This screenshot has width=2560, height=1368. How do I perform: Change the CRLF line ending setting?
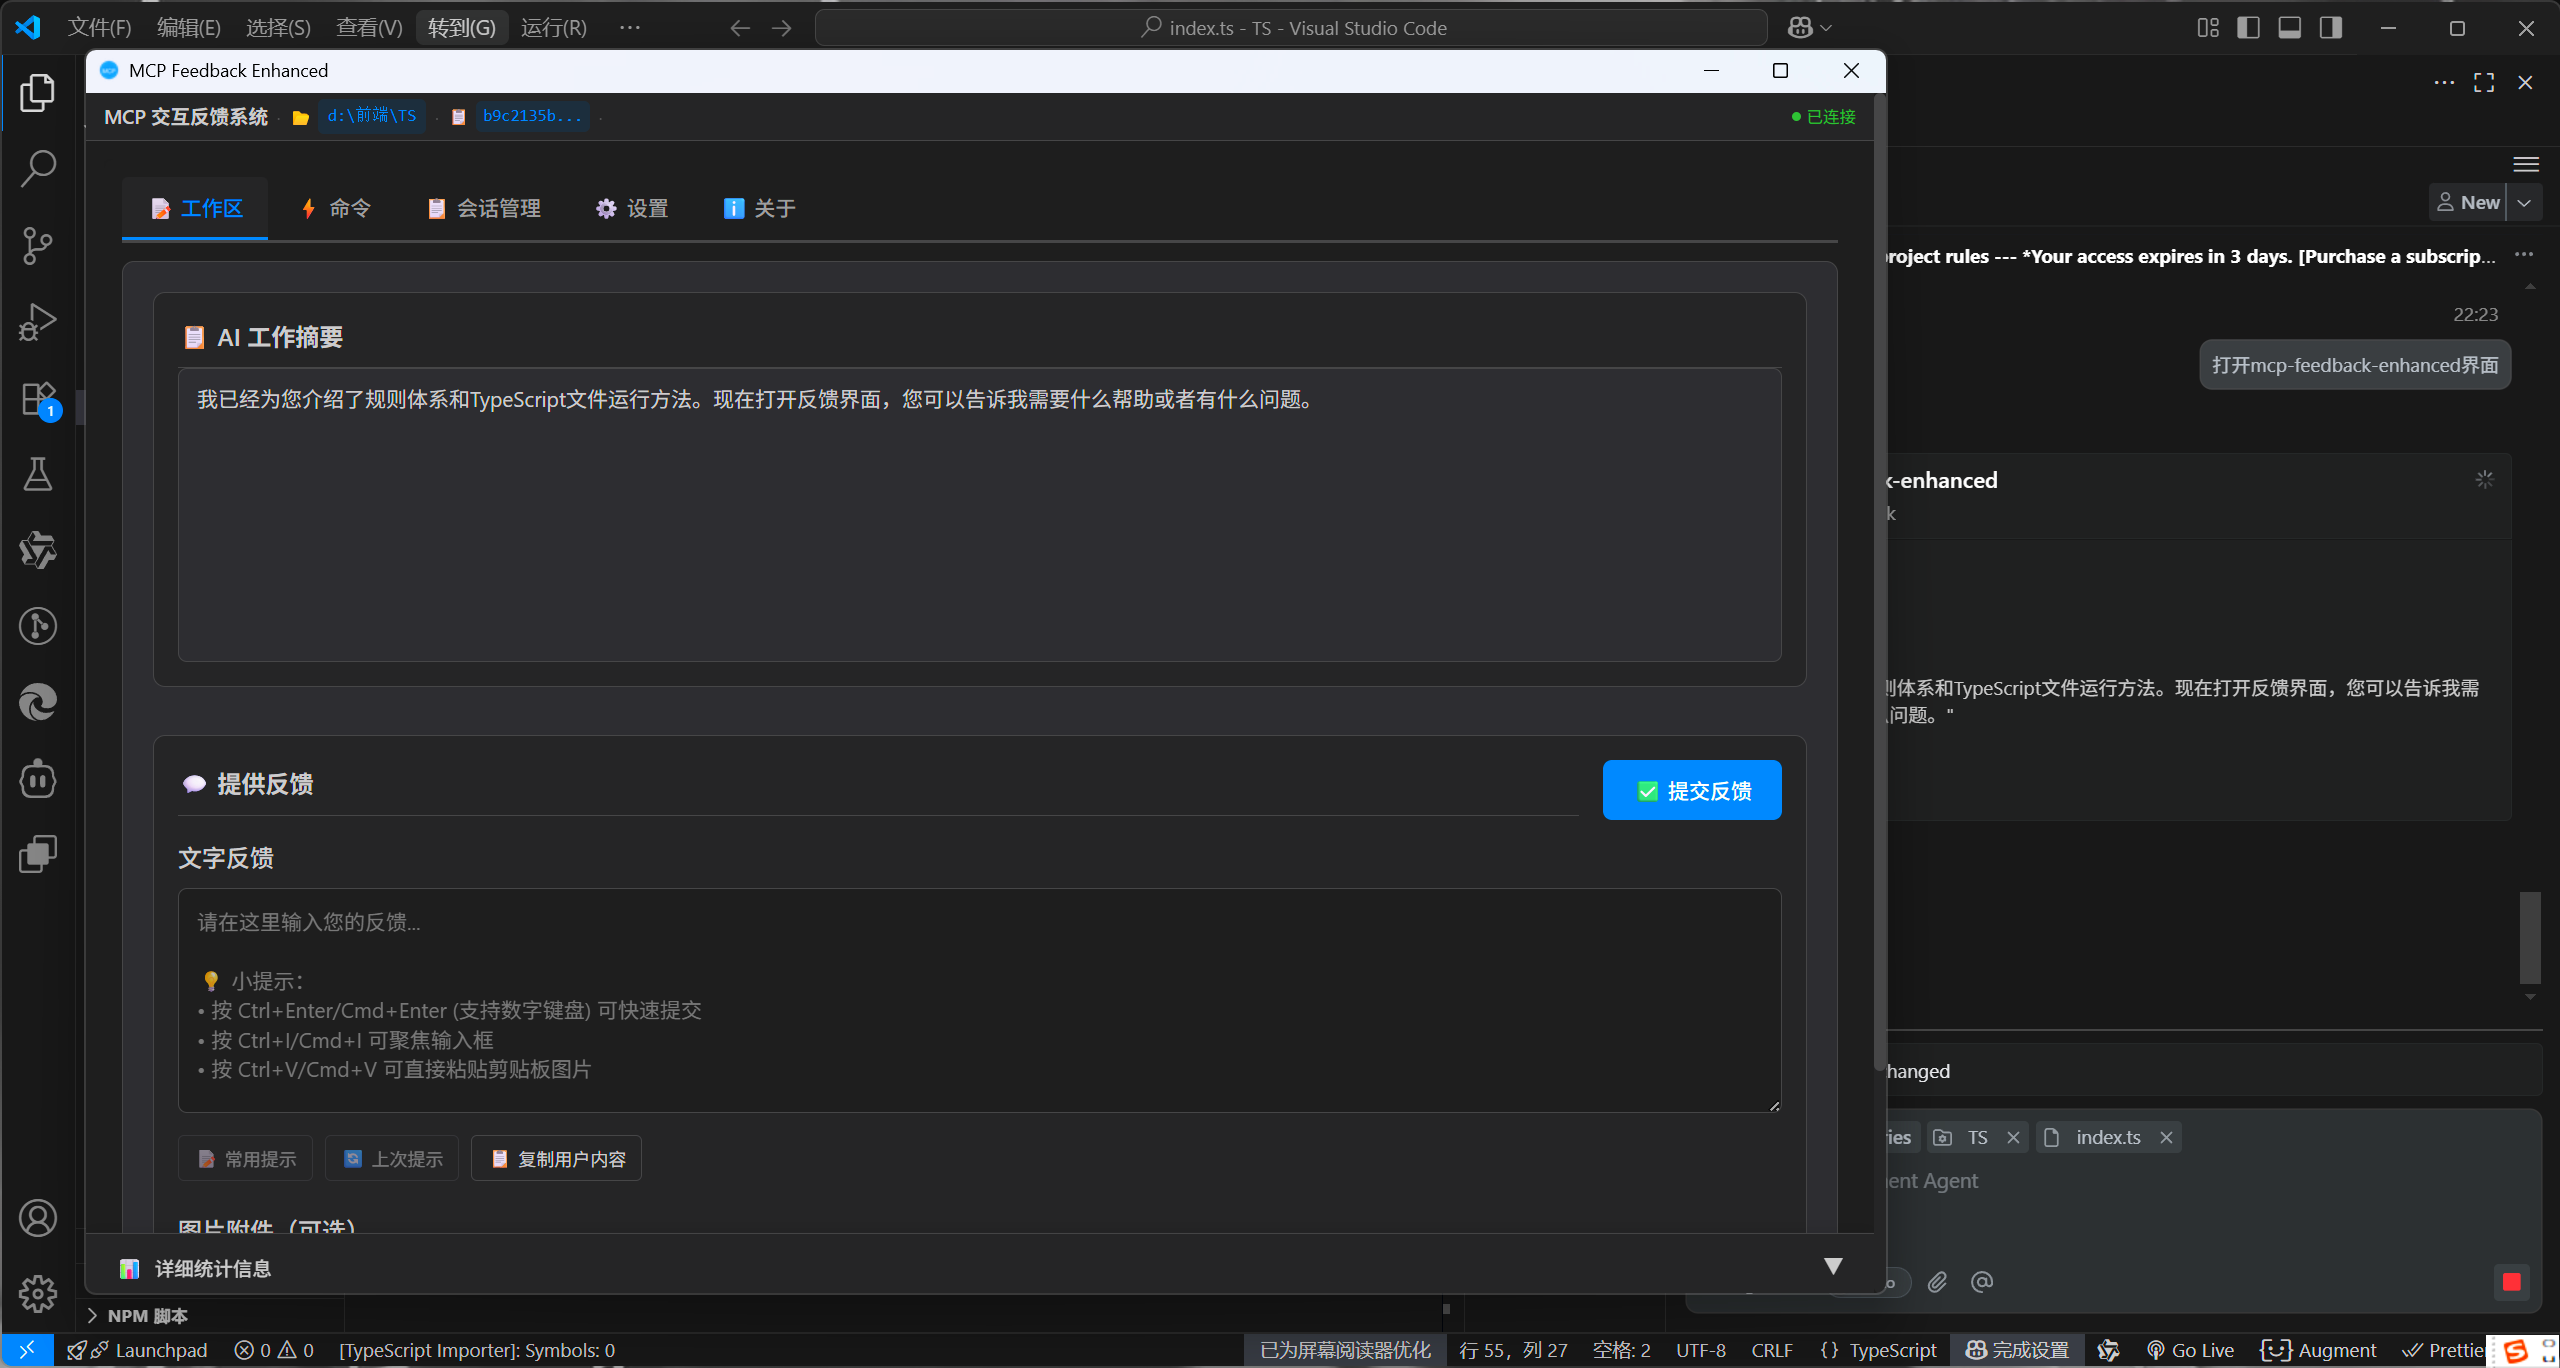[x=1771, y=1350]
